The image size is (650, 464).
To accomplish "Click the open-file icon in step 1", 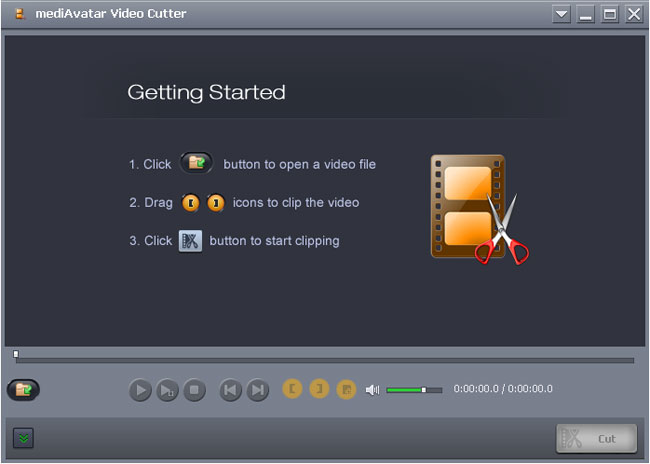I will 196,163.
